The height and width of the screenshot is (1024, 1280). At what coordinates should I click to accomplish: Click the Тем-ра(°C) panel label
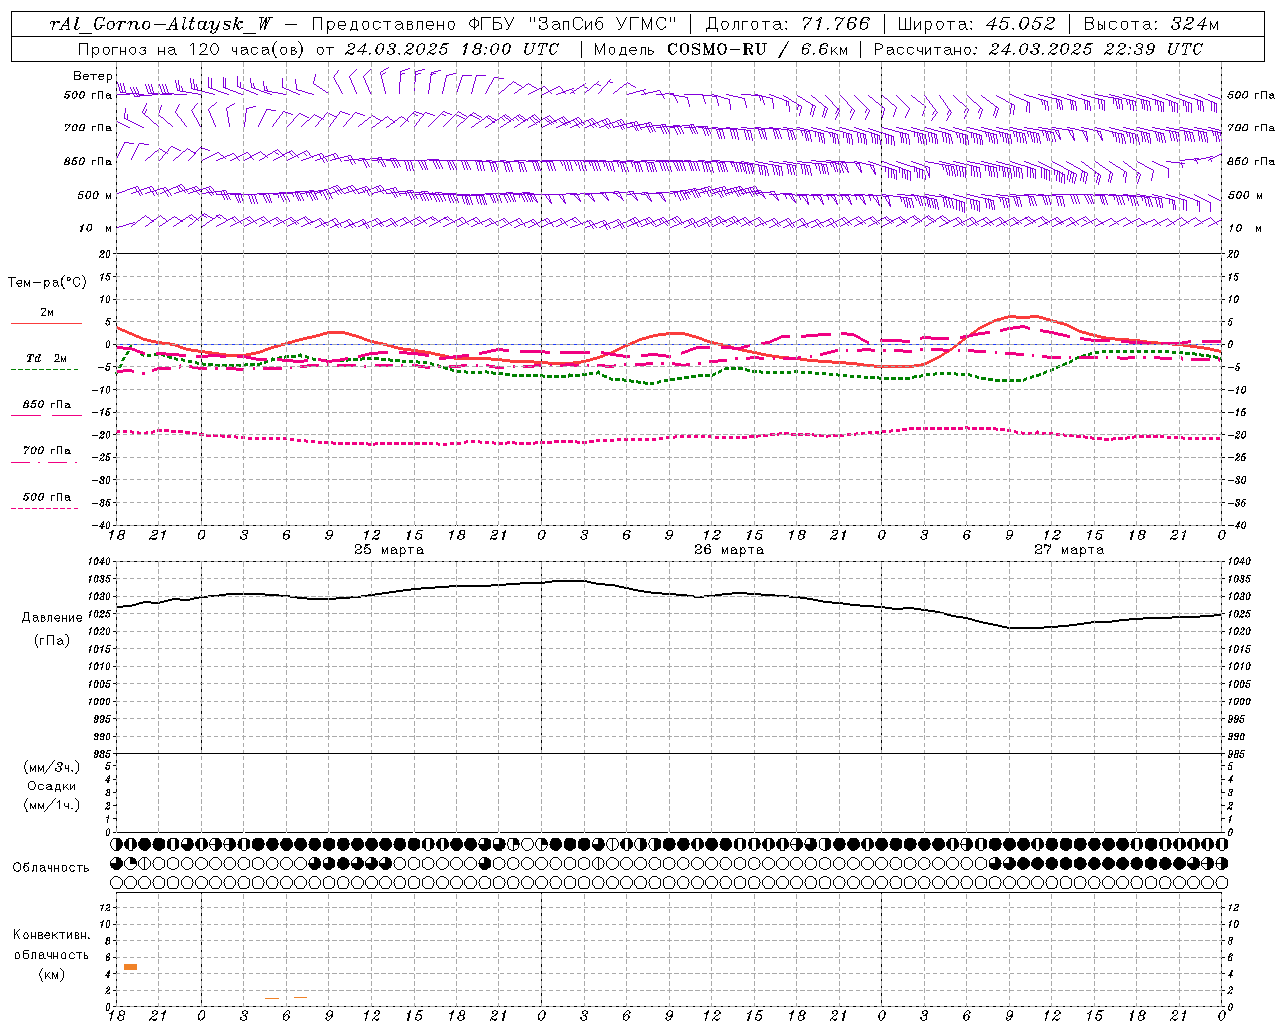tap(47, 283)
